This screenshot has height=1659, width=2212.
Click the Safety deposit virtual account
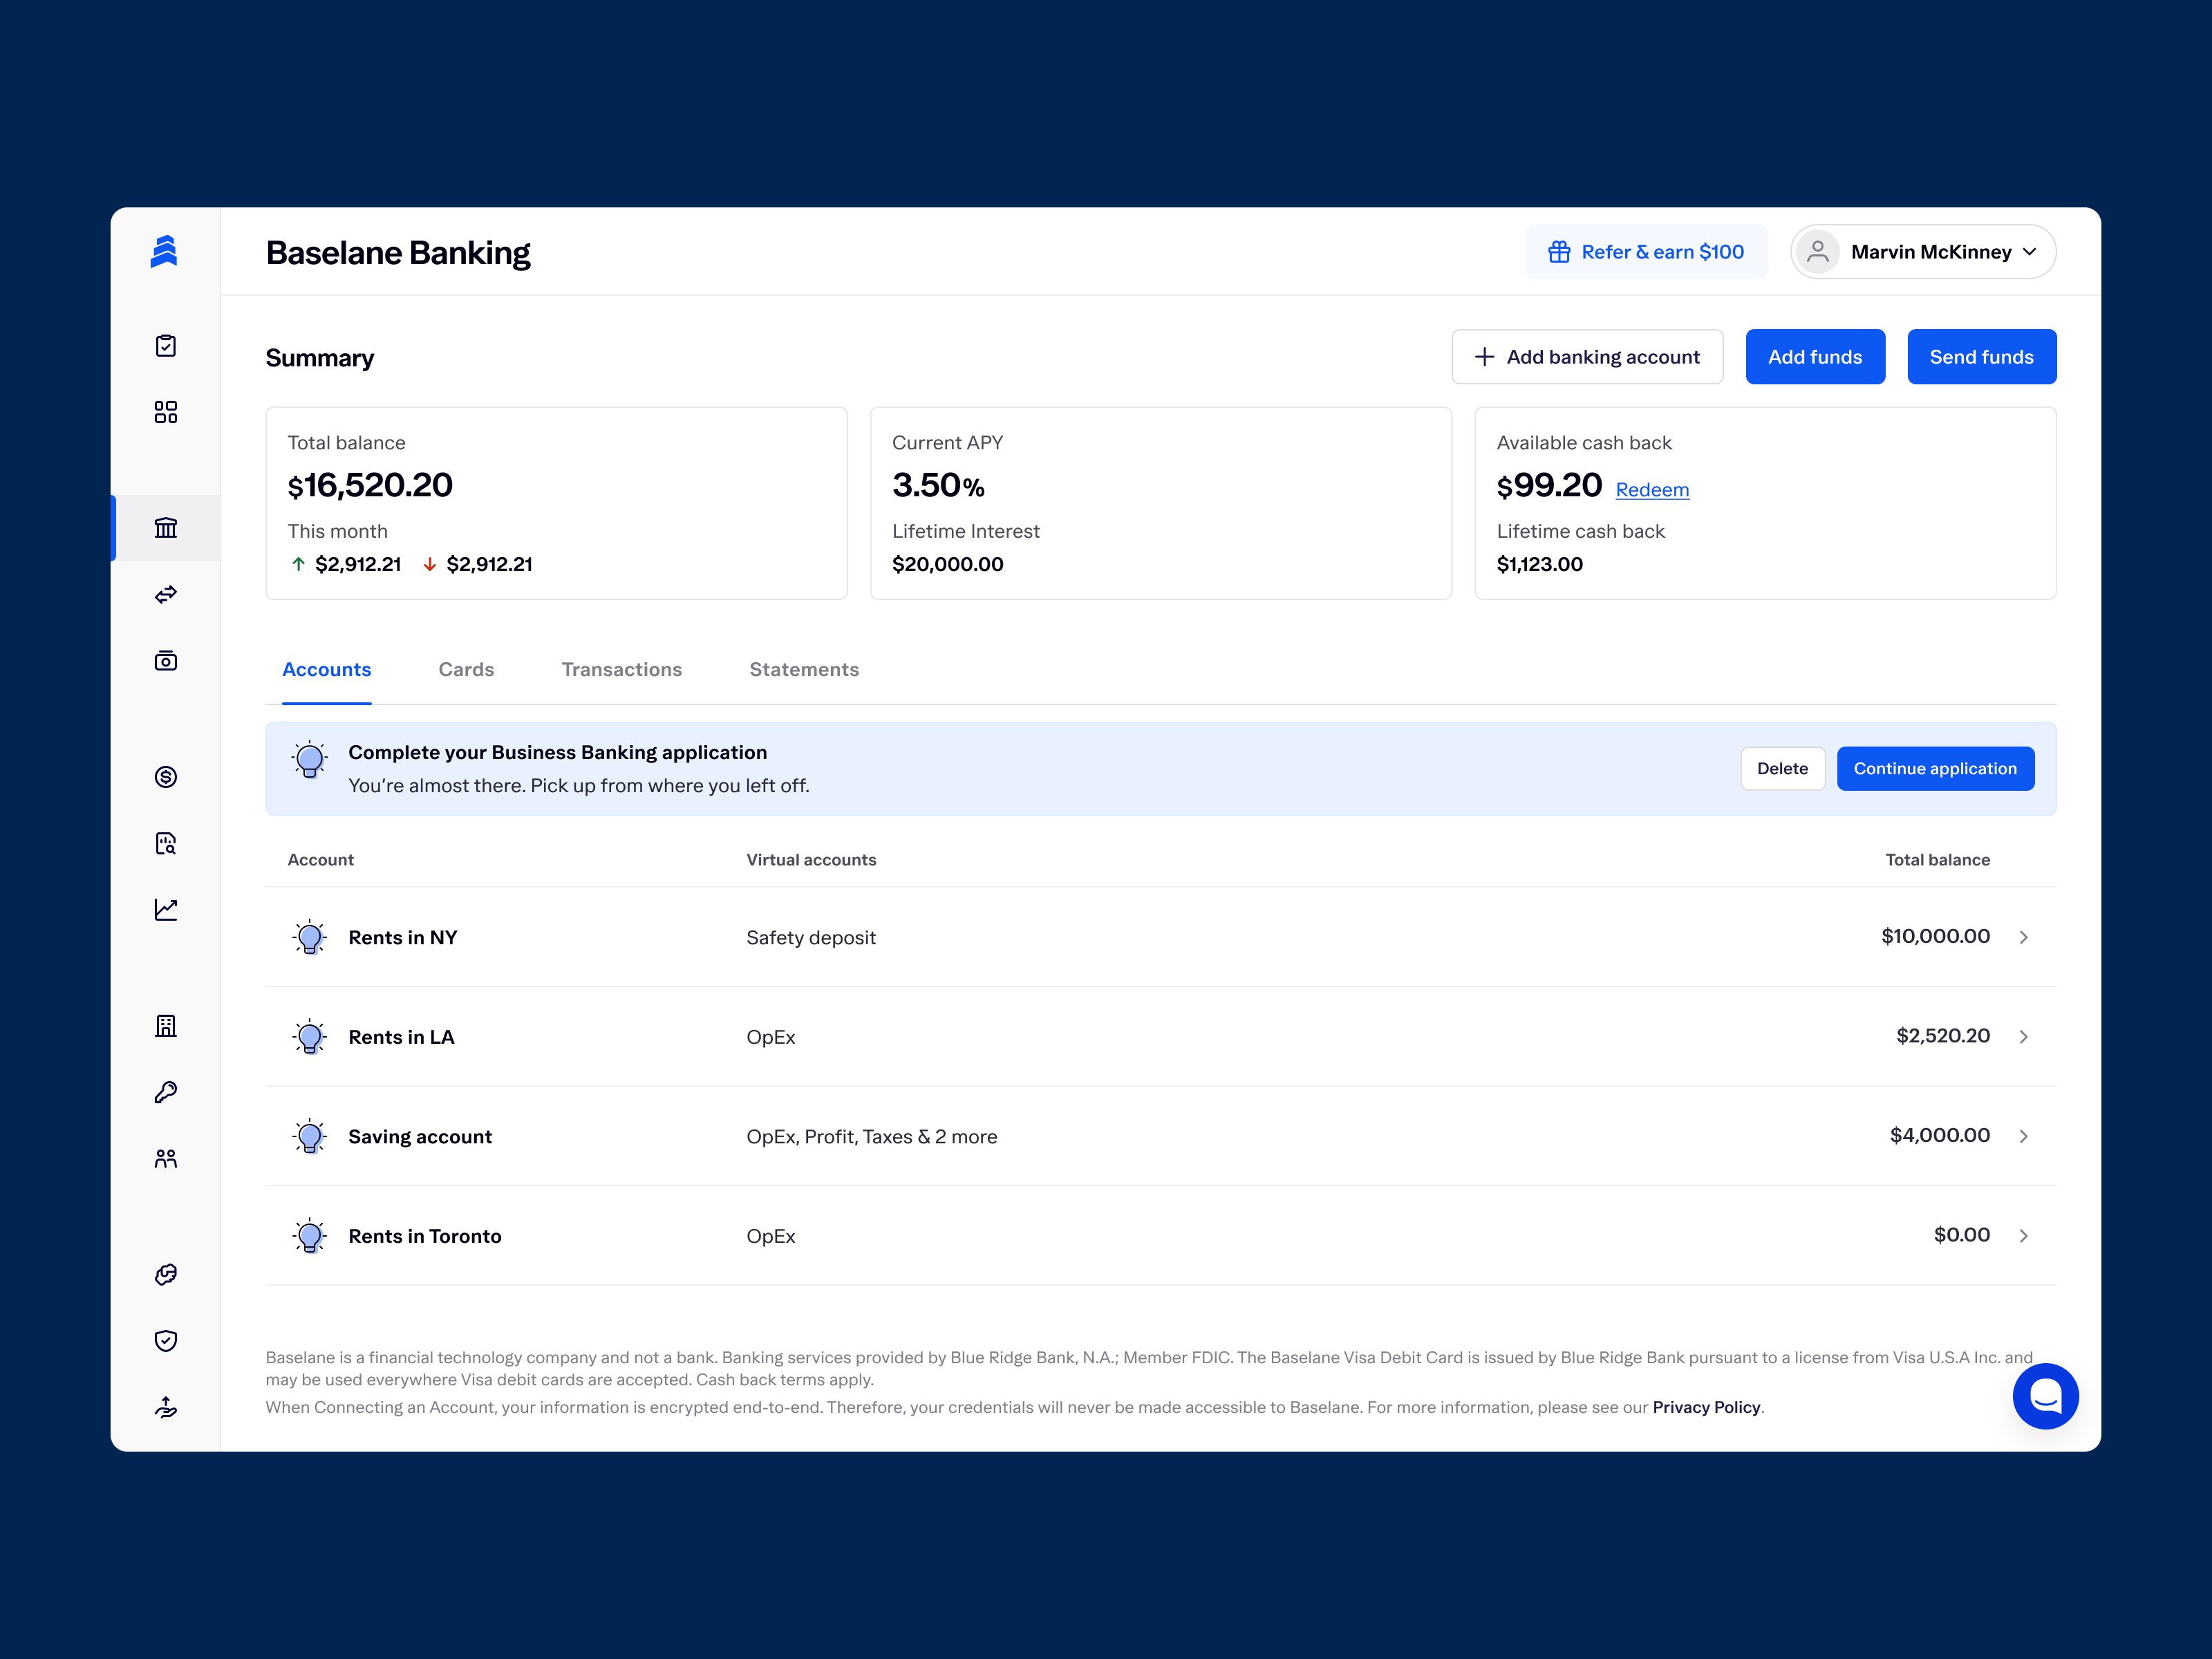(811, 938)
